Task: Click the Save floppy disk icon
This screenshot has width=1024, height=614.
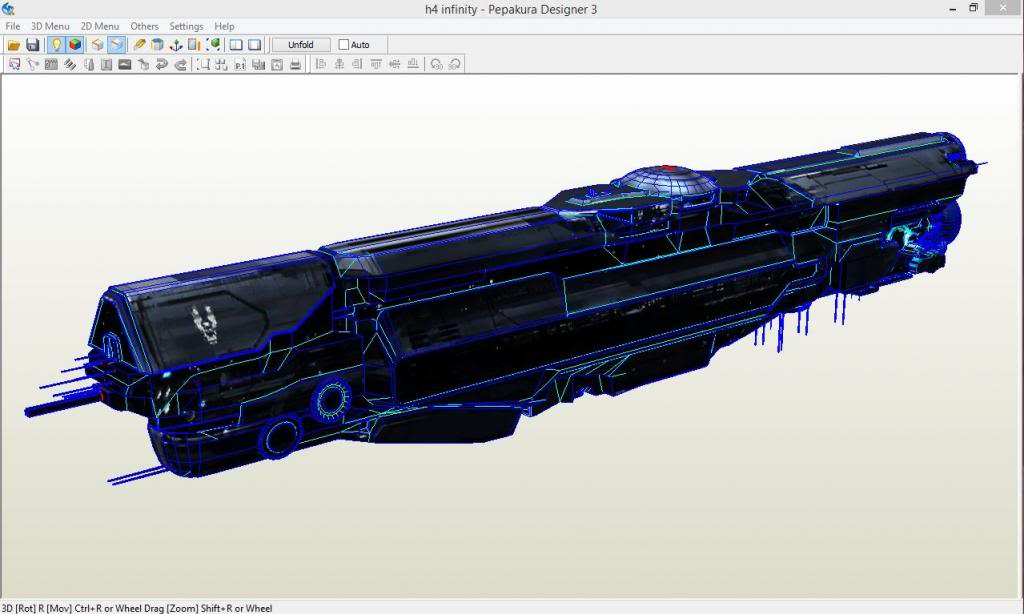Action: point(32,44)
